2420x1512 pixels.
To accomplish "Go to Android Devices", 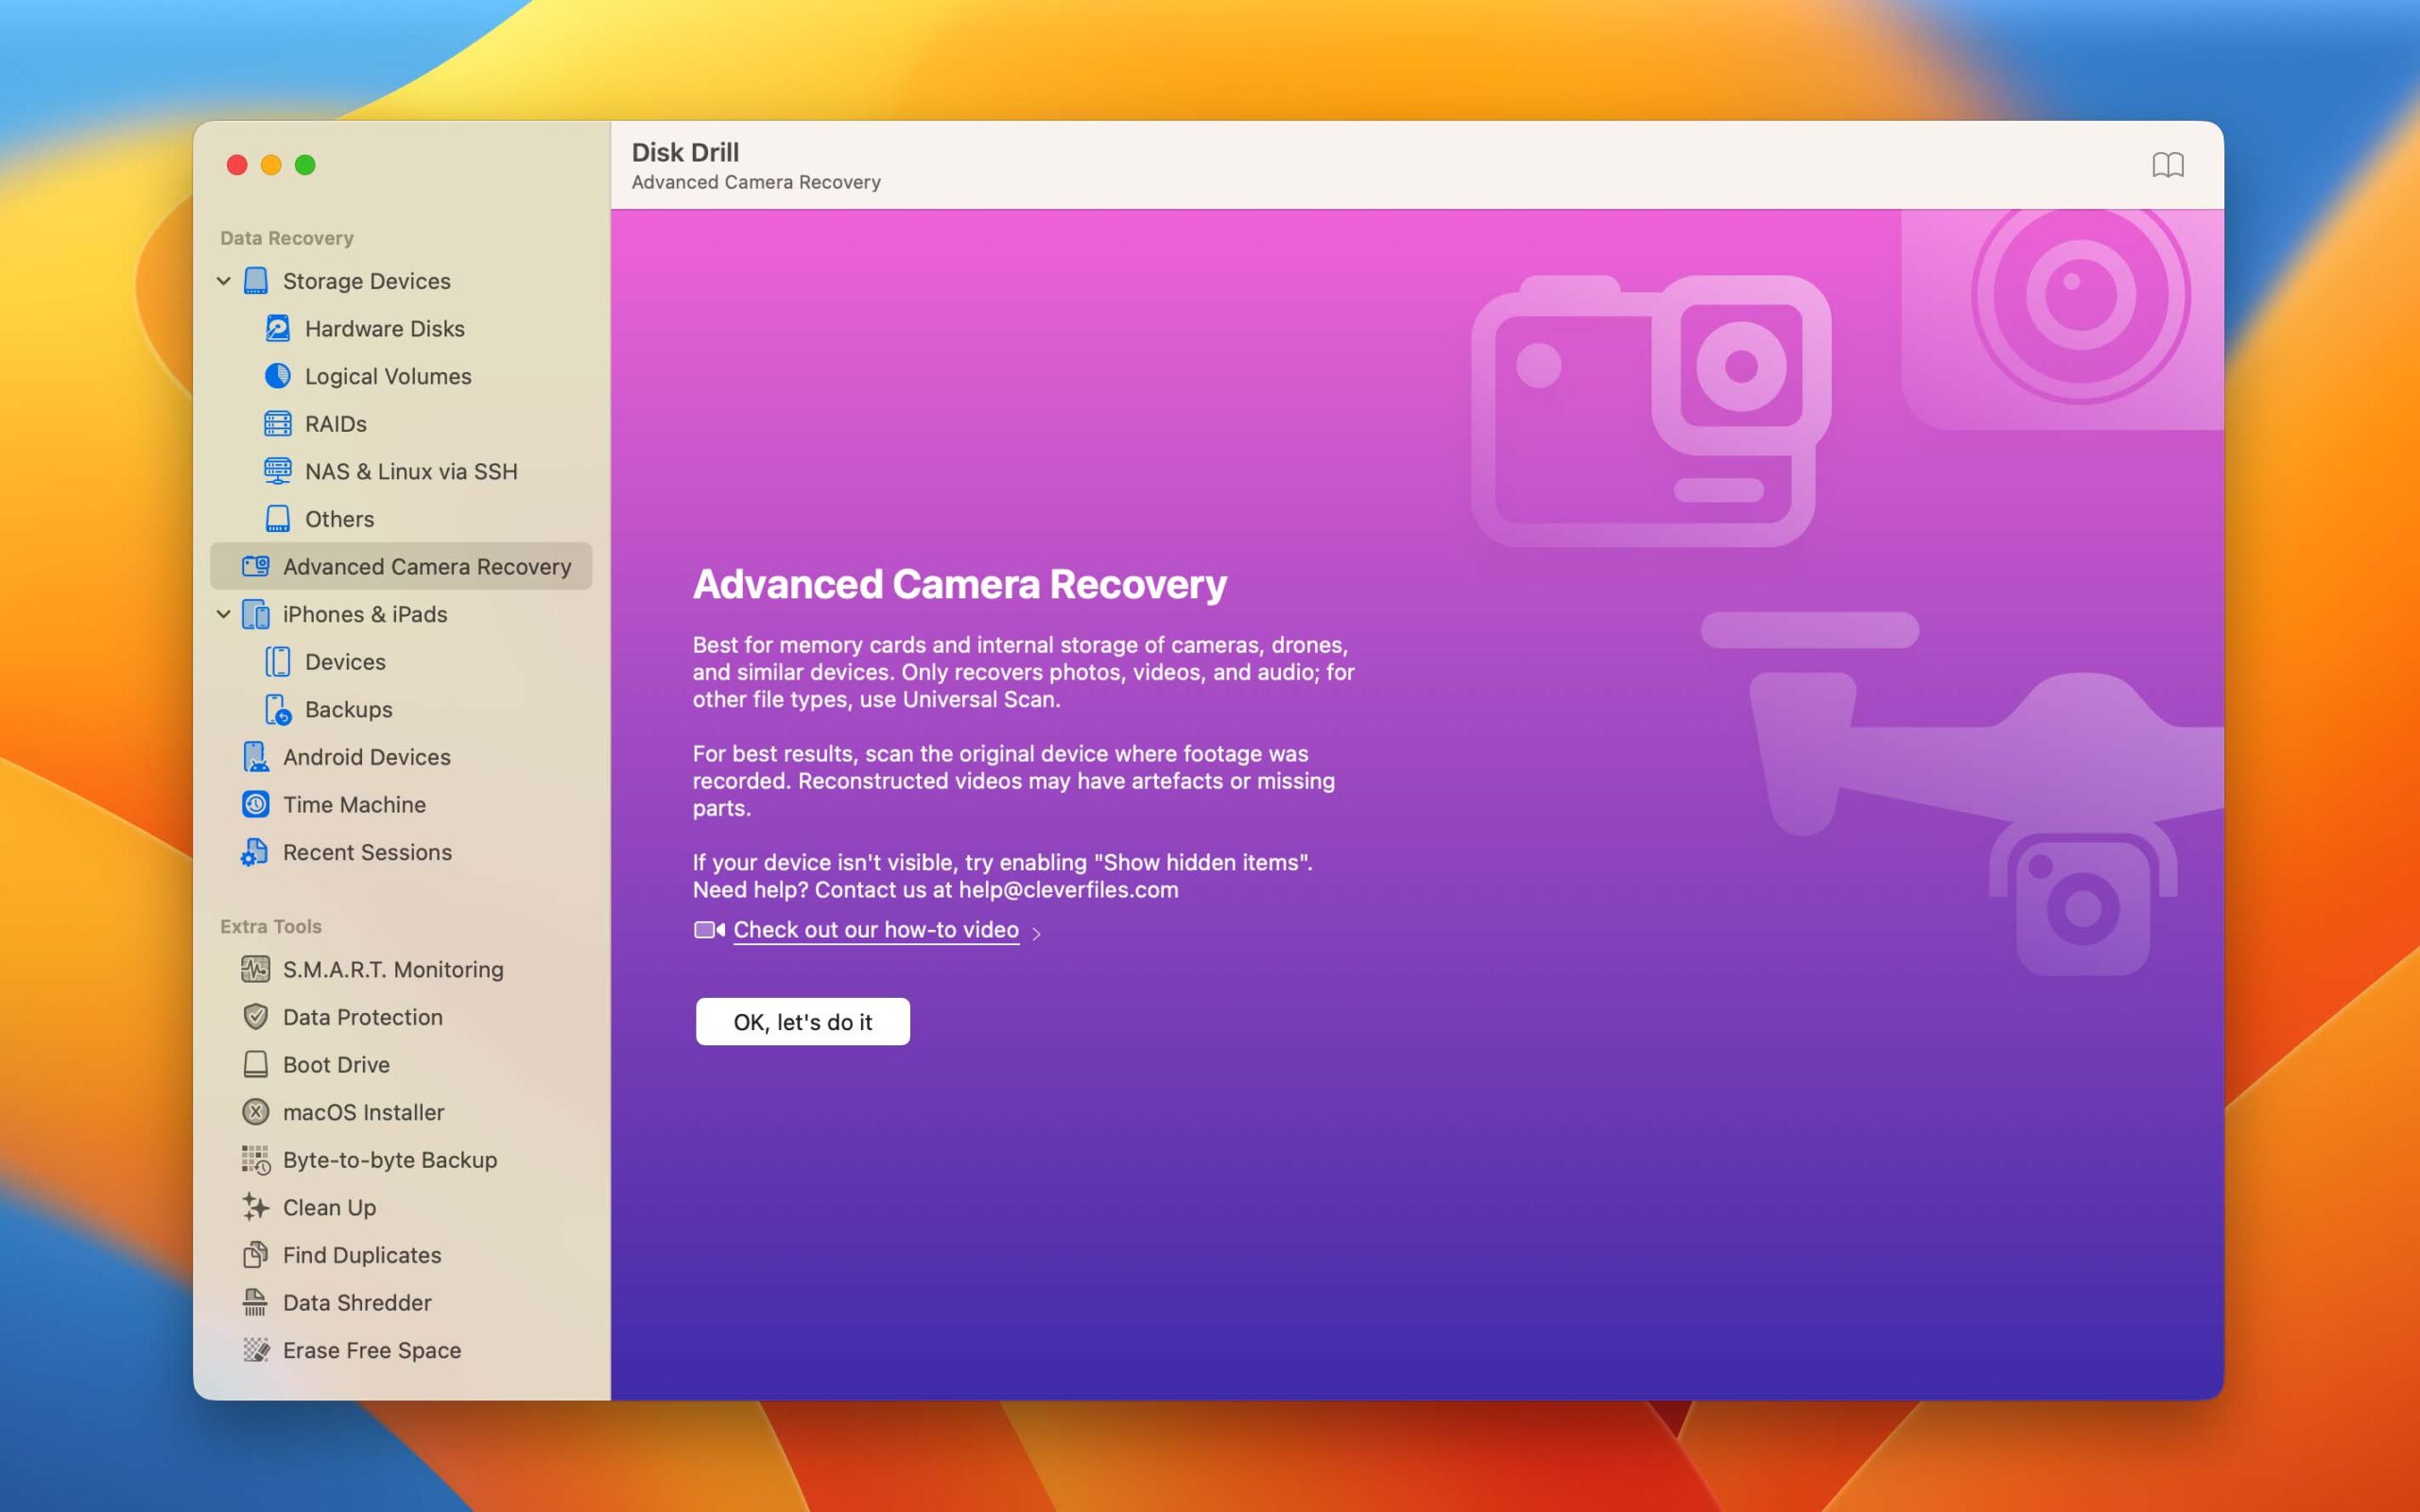I will (401, 757).
